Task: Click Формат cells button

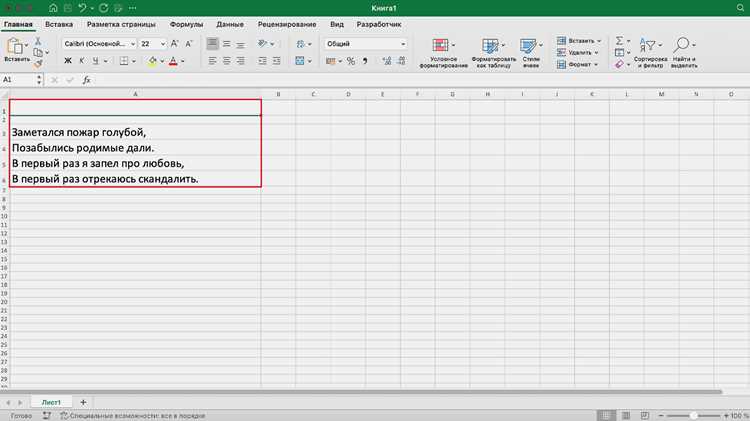Action: pos(577,64)
